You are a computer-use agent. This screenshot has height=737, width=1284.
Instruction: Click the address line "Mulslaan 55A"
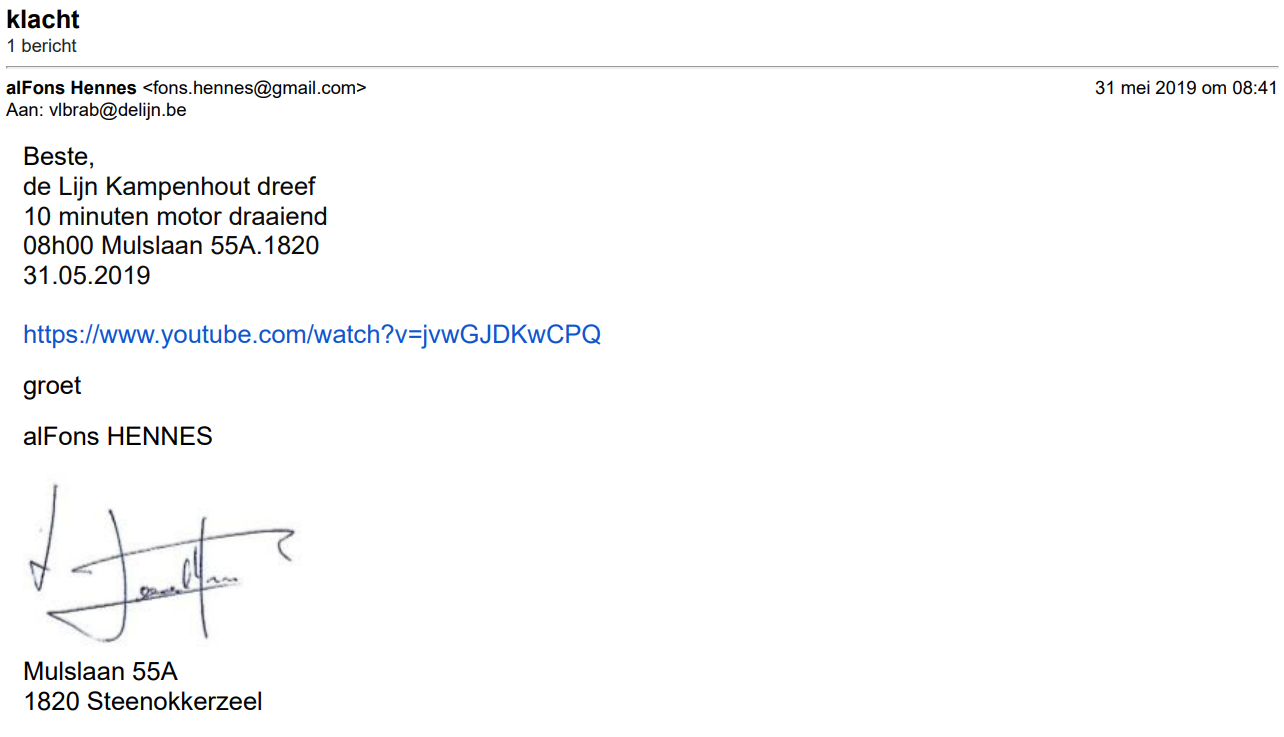tap(100, 671)
